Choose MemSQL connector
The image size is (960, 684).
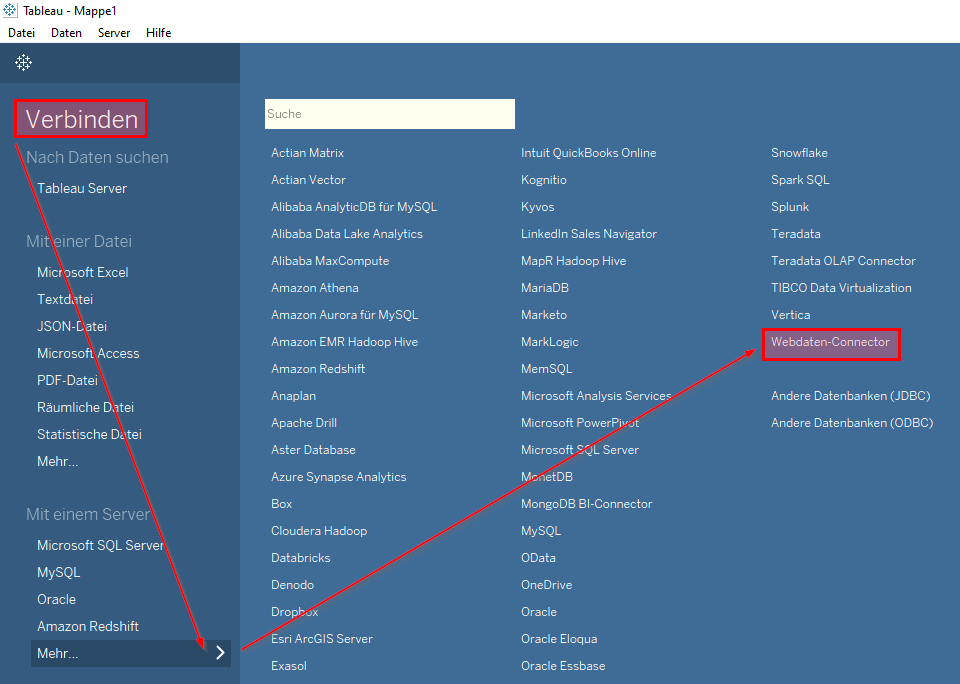coord(547,368)
